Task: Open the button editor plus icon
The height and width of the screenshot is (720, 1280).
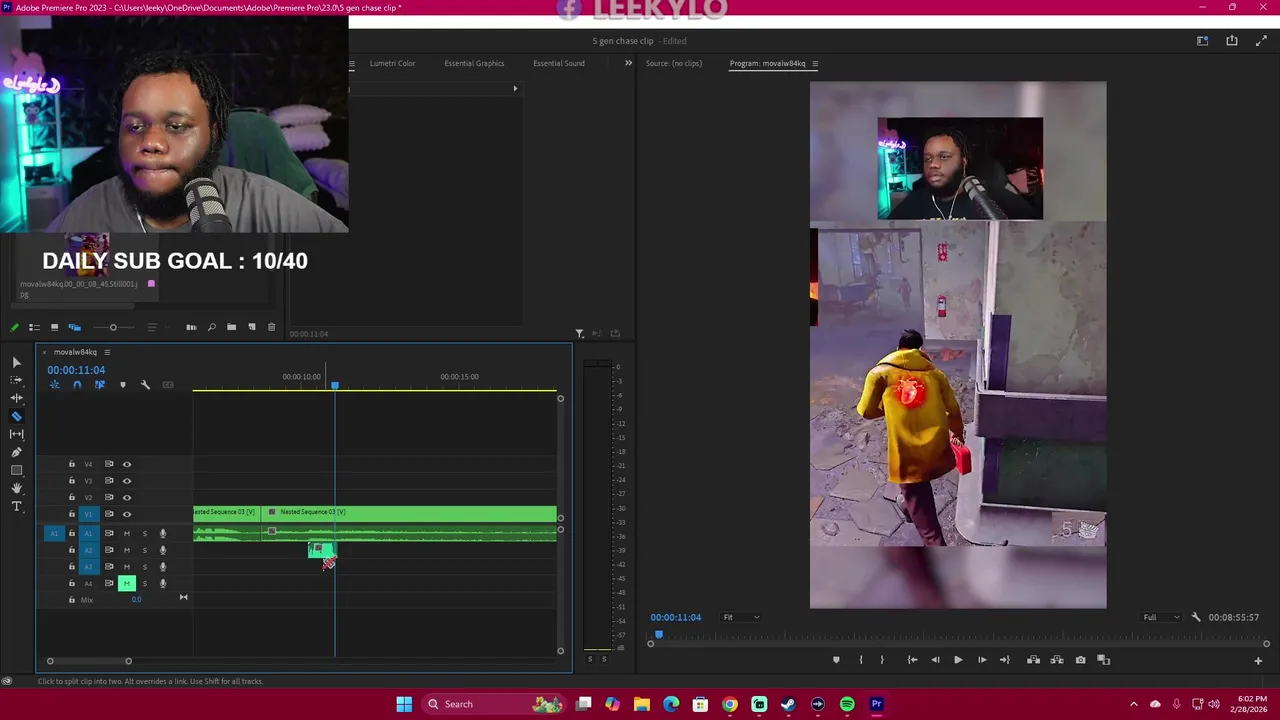Action: point(1258,660)
